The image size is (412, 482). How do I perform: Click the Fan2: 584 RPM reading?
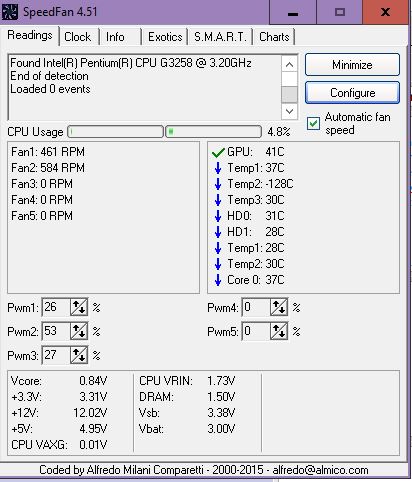tap(48, 168)
